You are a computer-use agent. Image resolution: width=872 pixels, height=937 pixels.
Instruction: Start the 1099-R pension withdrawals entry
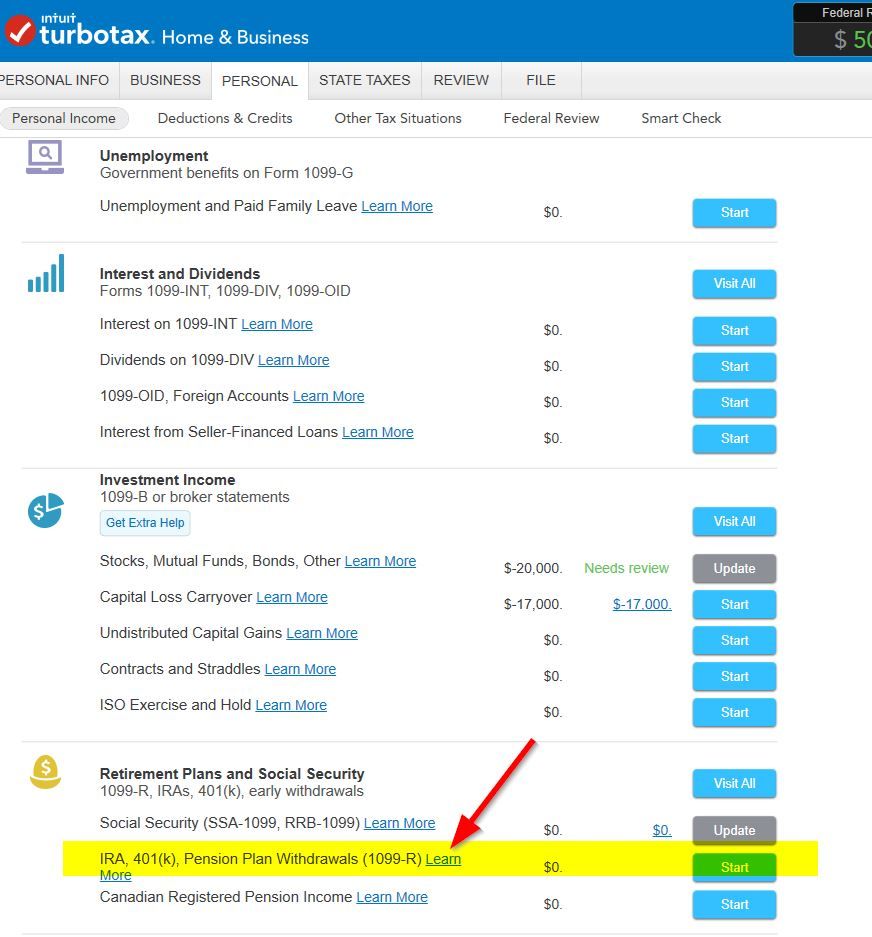point(734,867)
